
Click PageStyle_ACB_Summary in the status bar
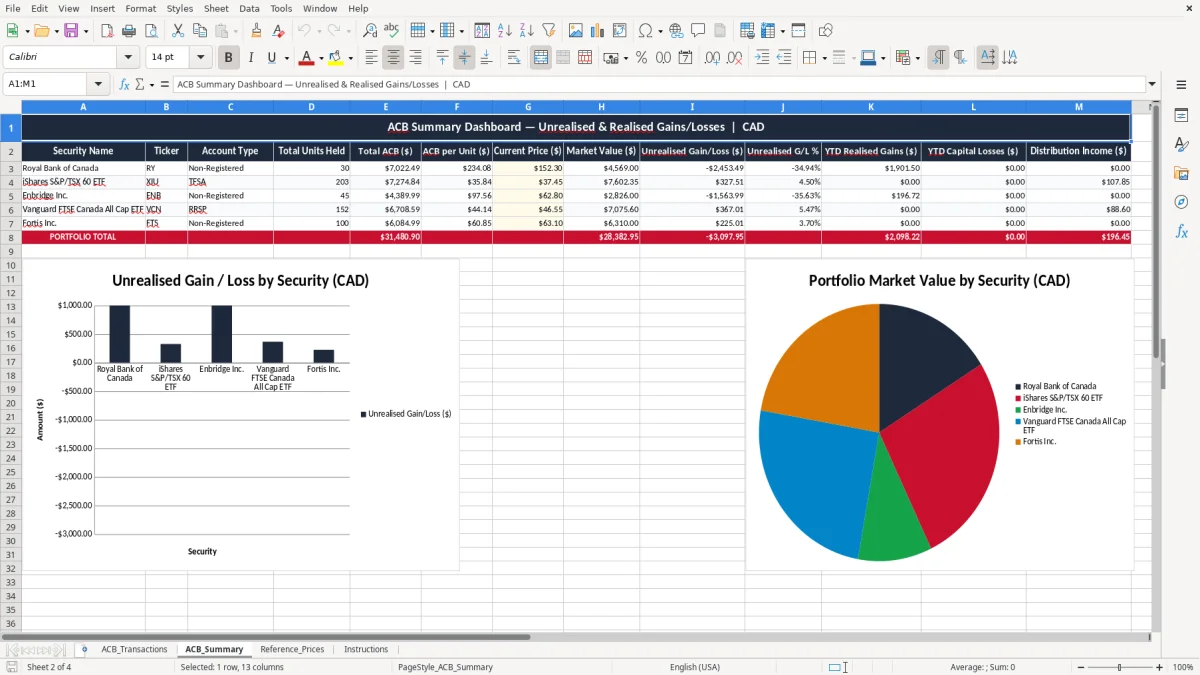click(446, 667)
